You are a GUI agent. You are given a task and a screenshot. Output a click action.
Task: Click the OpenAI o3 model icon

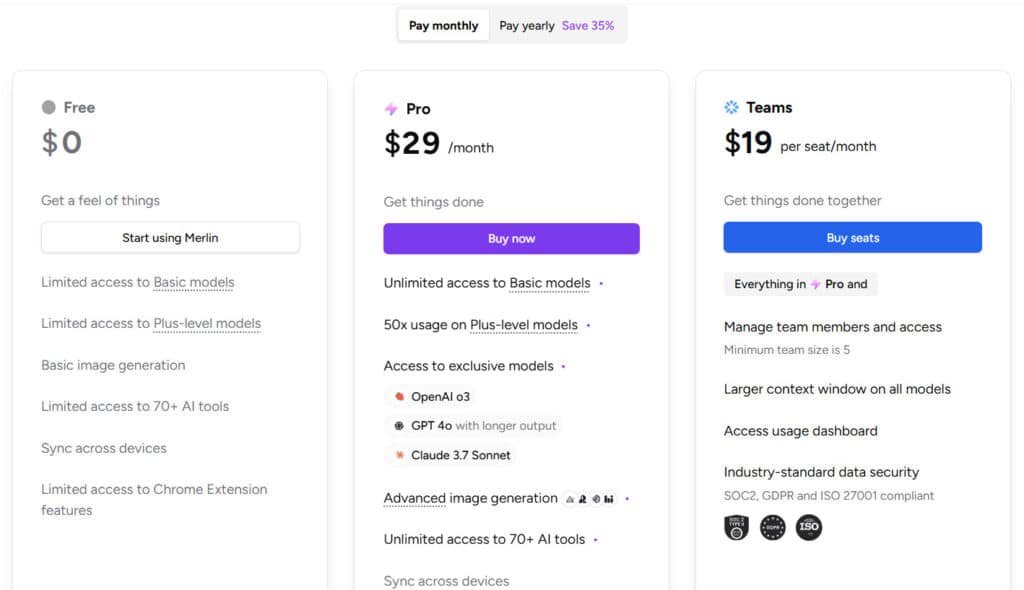click(x=400, y=397)
